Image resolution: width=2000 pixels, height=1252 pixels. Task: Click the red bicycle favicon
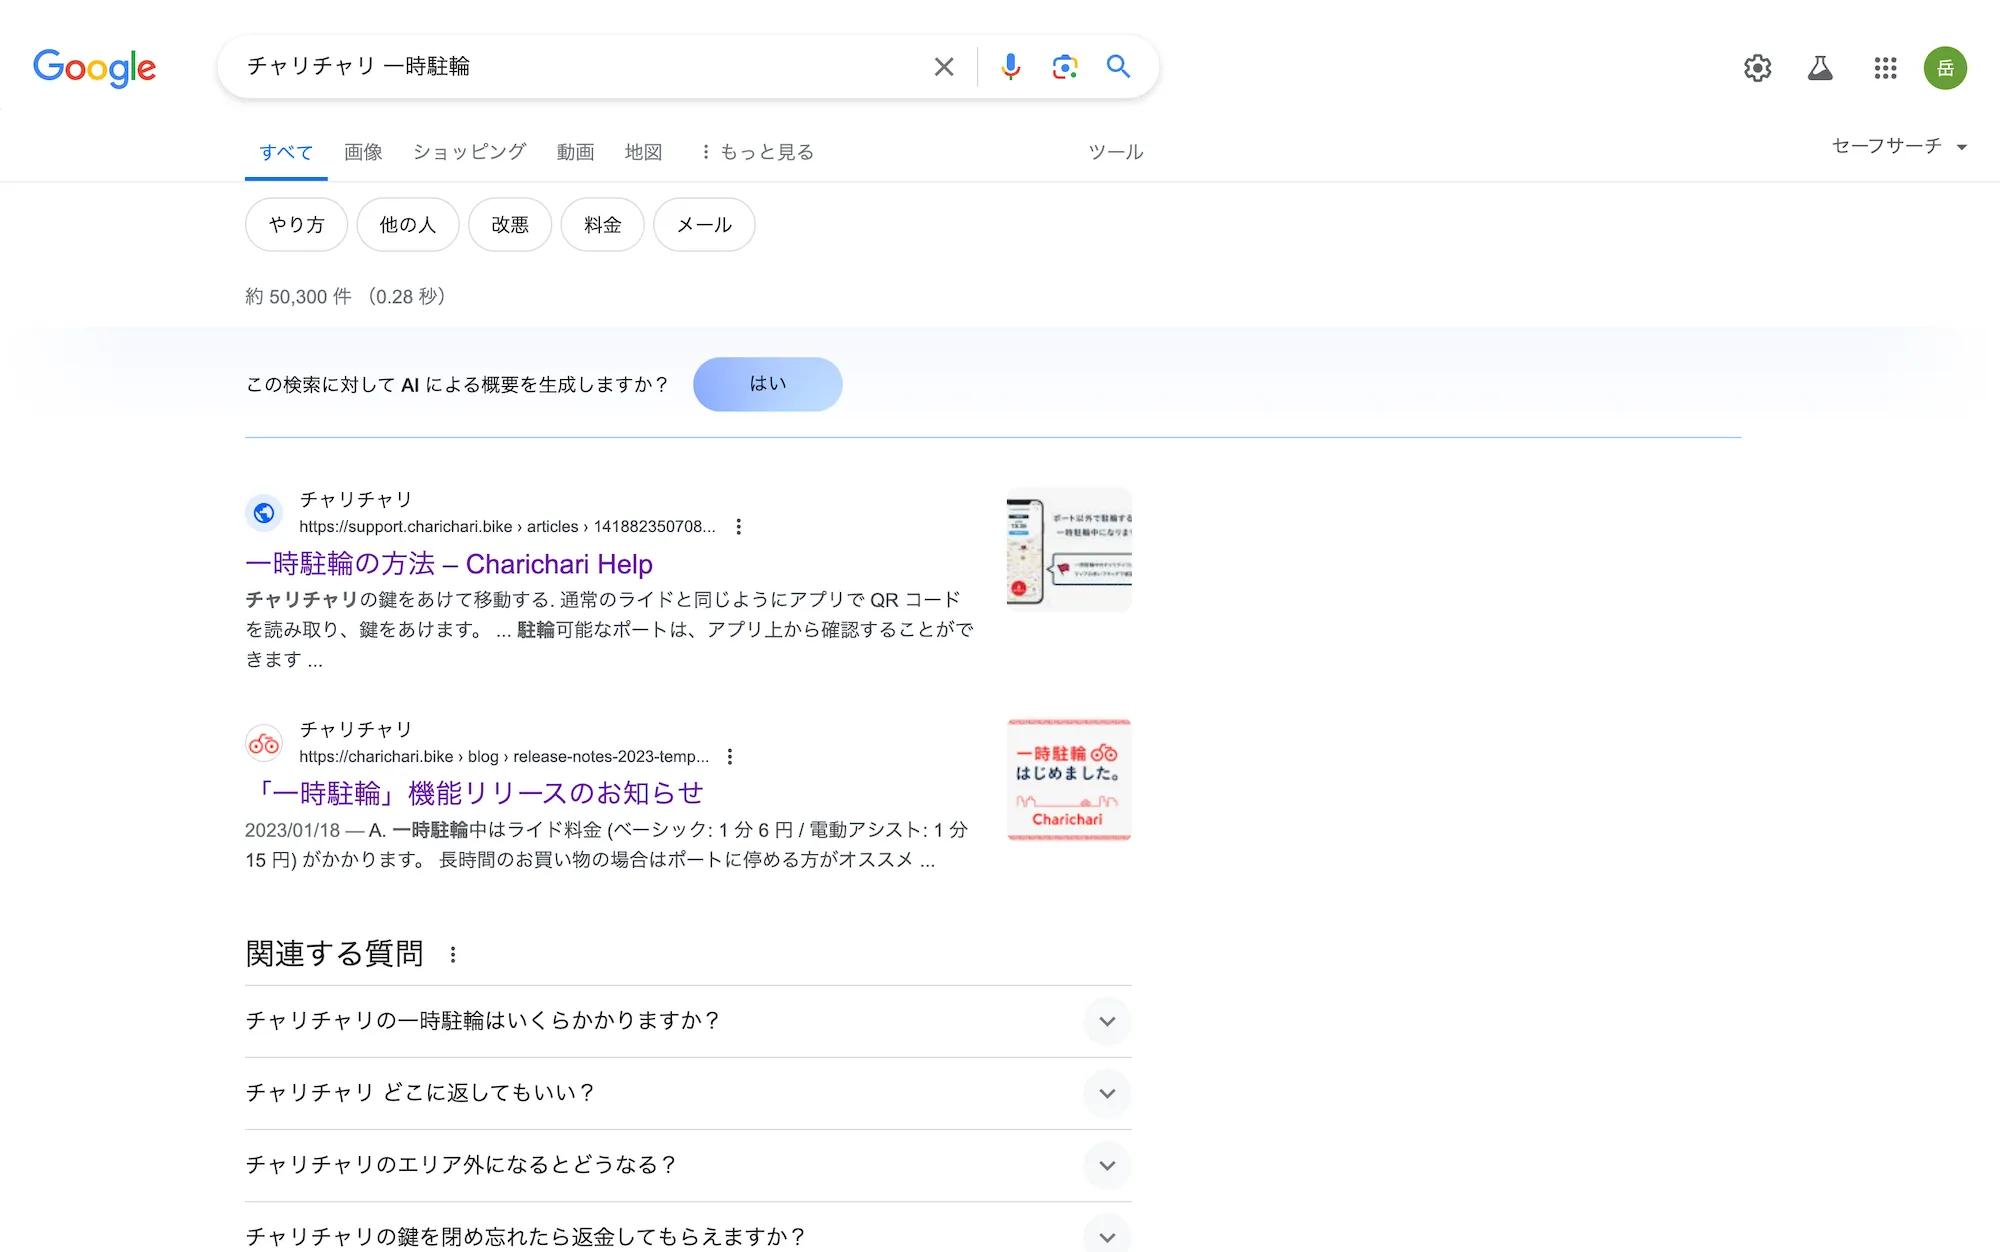point(264,743)
